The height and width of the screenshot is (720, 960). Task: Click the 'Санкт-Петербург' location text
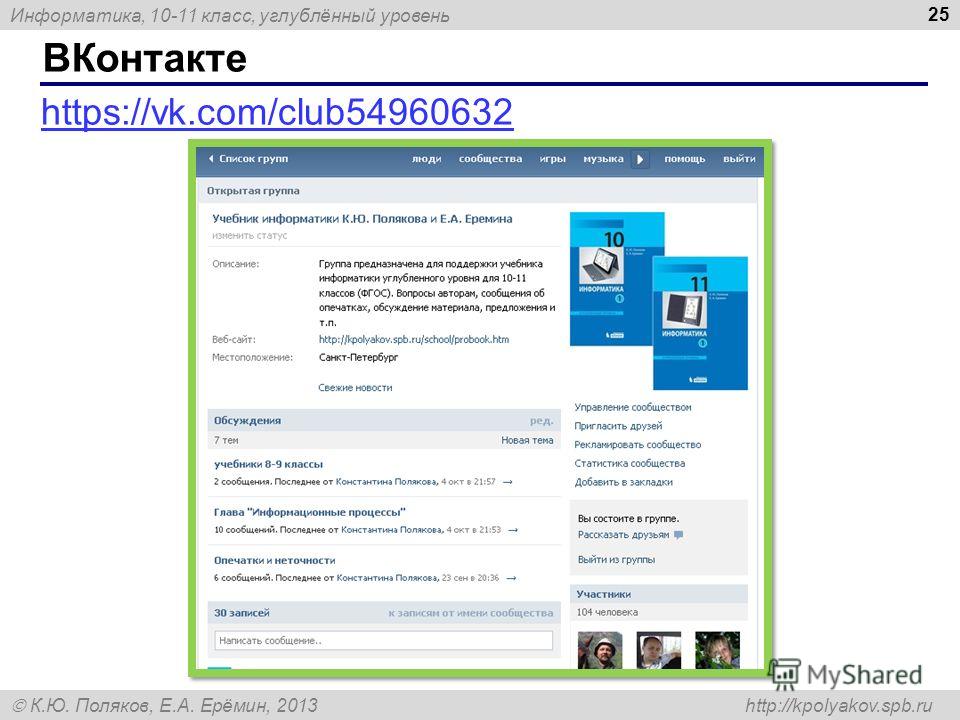(359, 358)
